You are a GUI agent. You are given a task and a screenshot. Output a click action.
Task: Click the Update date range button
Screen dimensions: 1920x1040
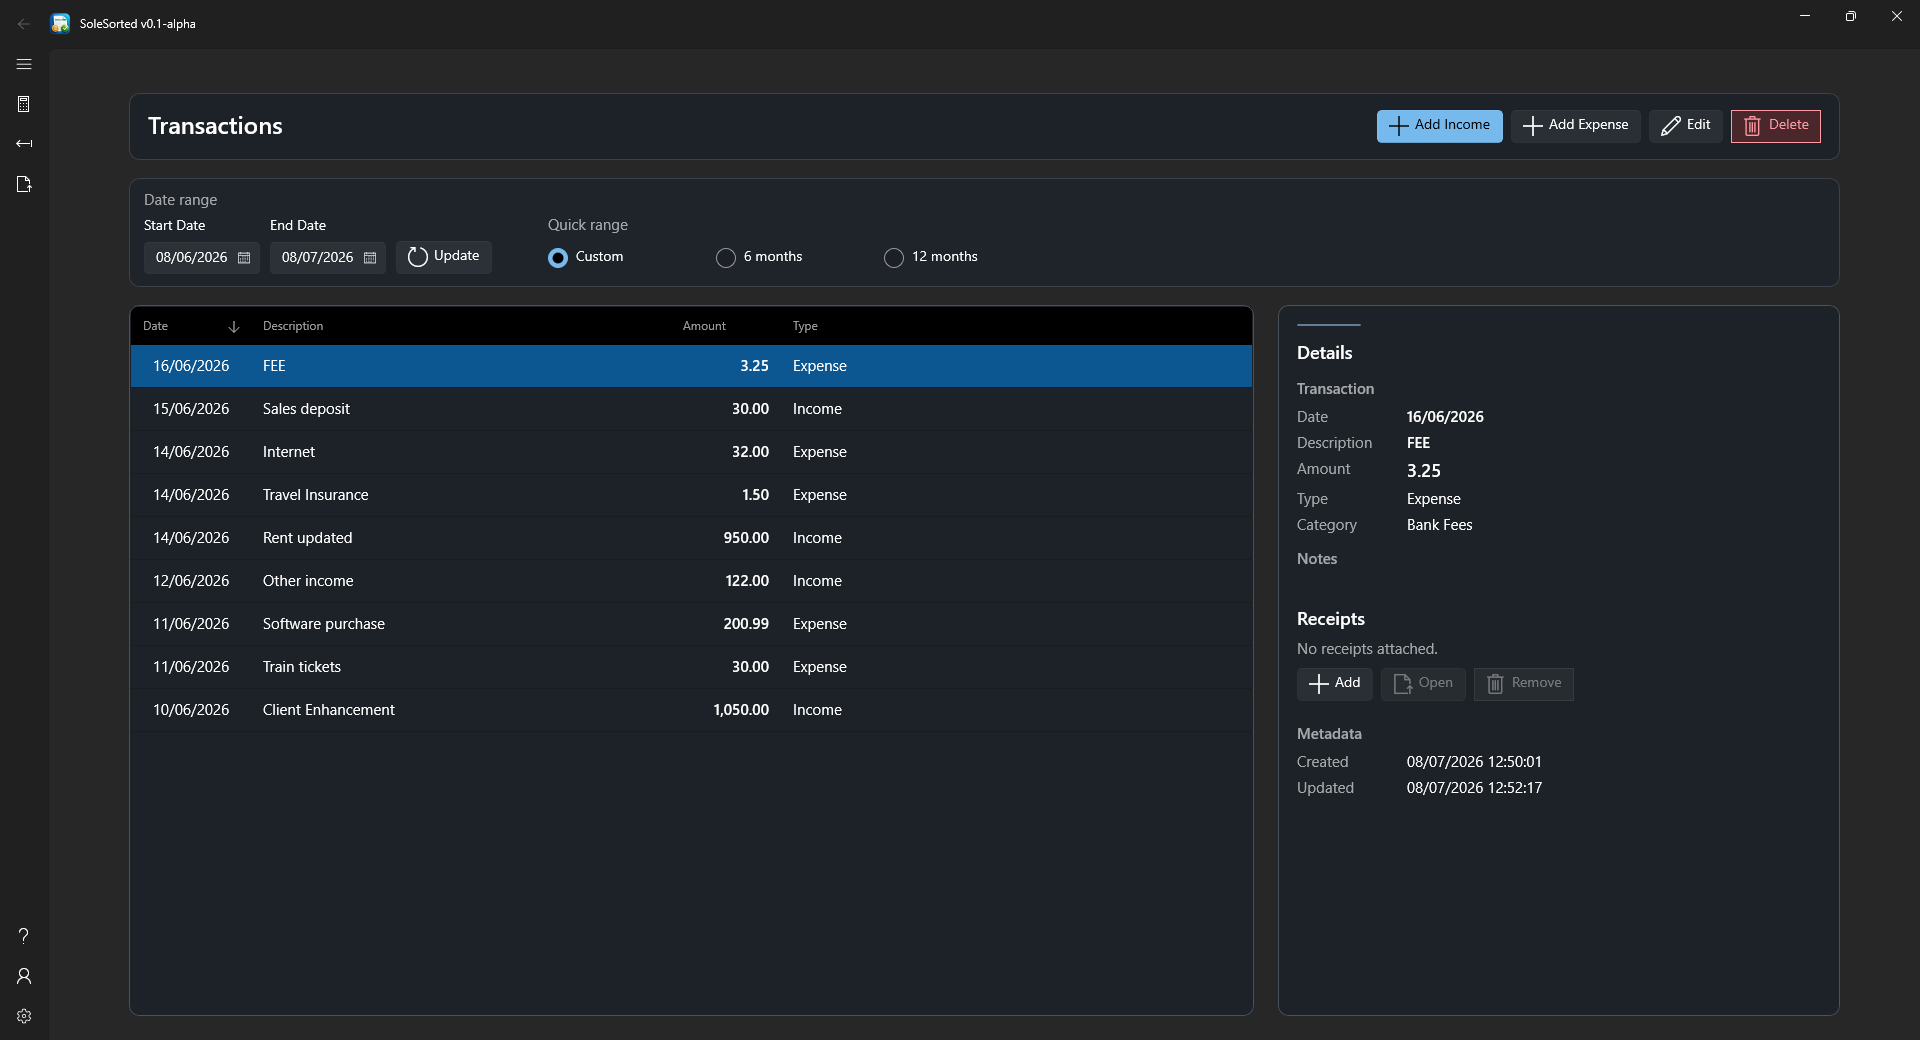tap(443, 257)
